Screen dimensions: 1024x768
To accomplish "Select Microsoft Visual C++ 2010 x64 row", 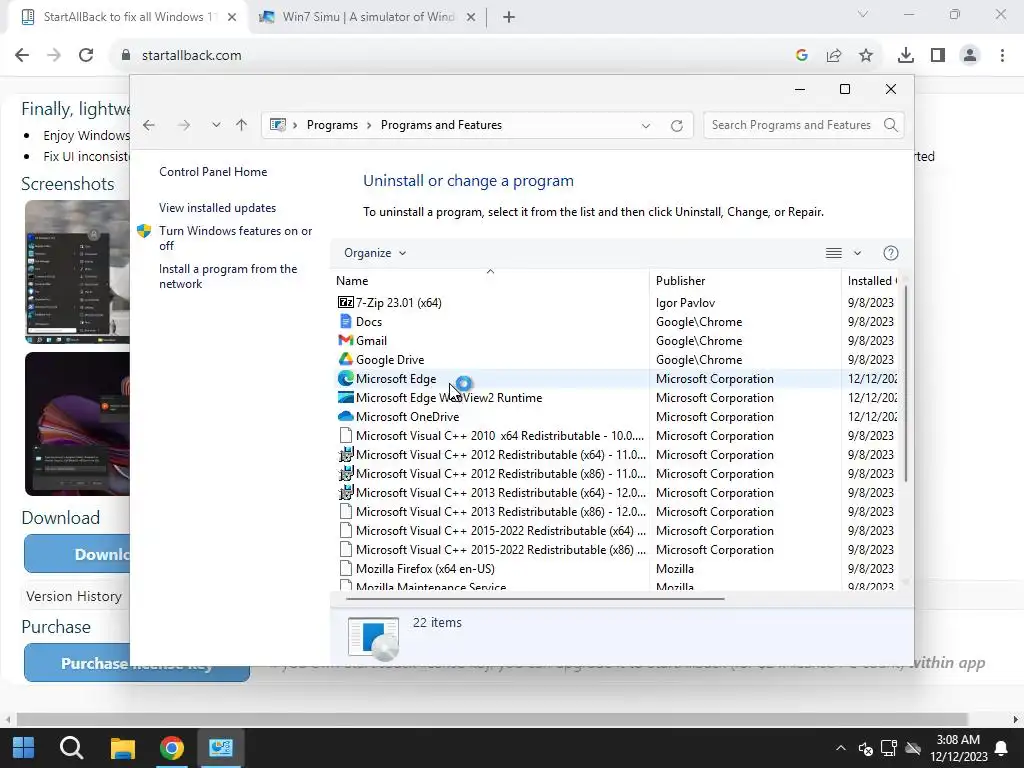I will pyautogui.click(x=616, y=435).
